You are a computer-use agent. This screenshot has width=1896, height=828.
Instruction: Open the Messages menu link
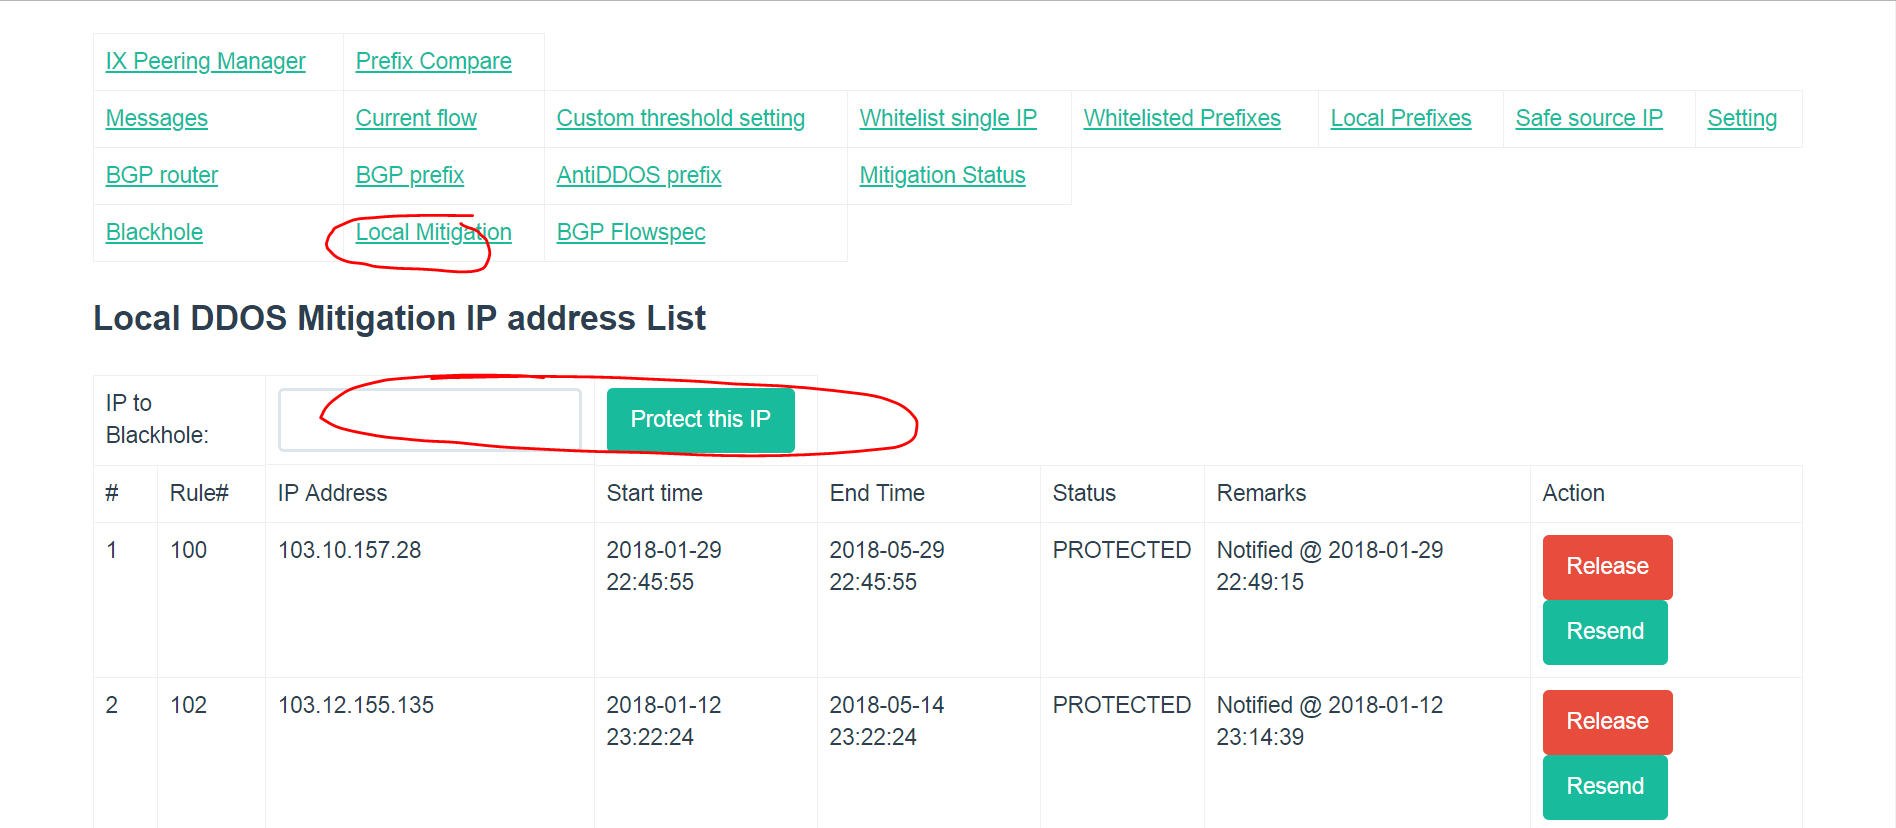coord(156,119)
